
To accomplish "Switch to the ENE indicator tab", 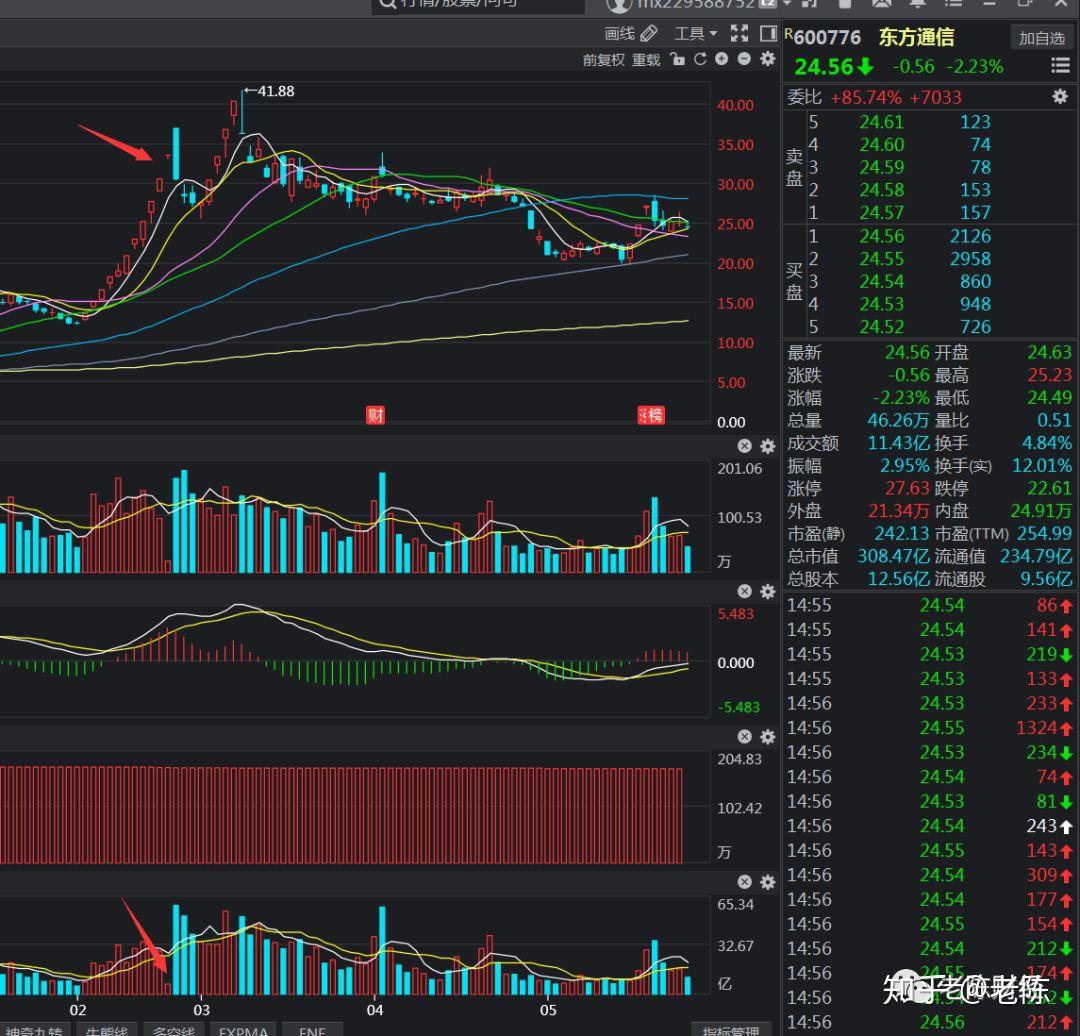I will 312,1030.
